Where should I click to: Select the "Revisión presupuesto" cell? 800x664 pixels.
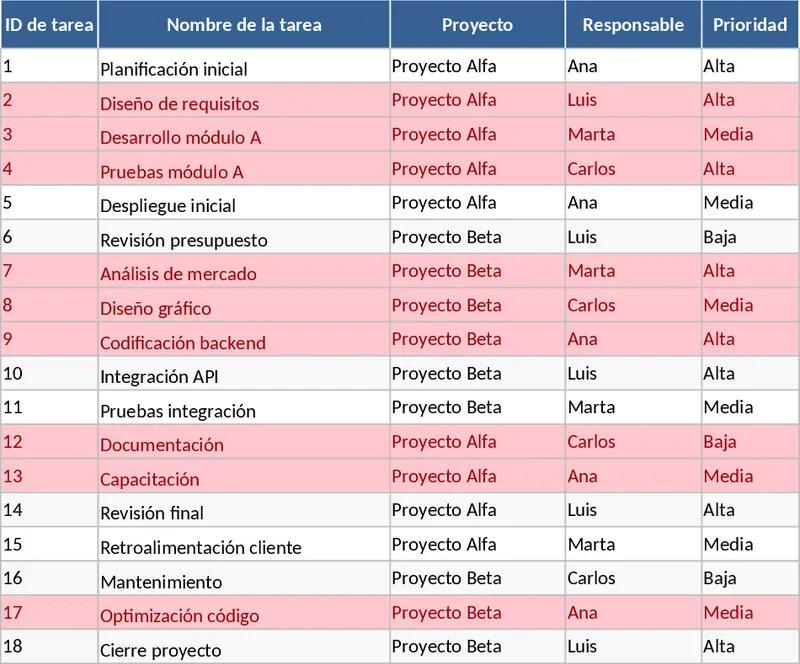(184, 240)
